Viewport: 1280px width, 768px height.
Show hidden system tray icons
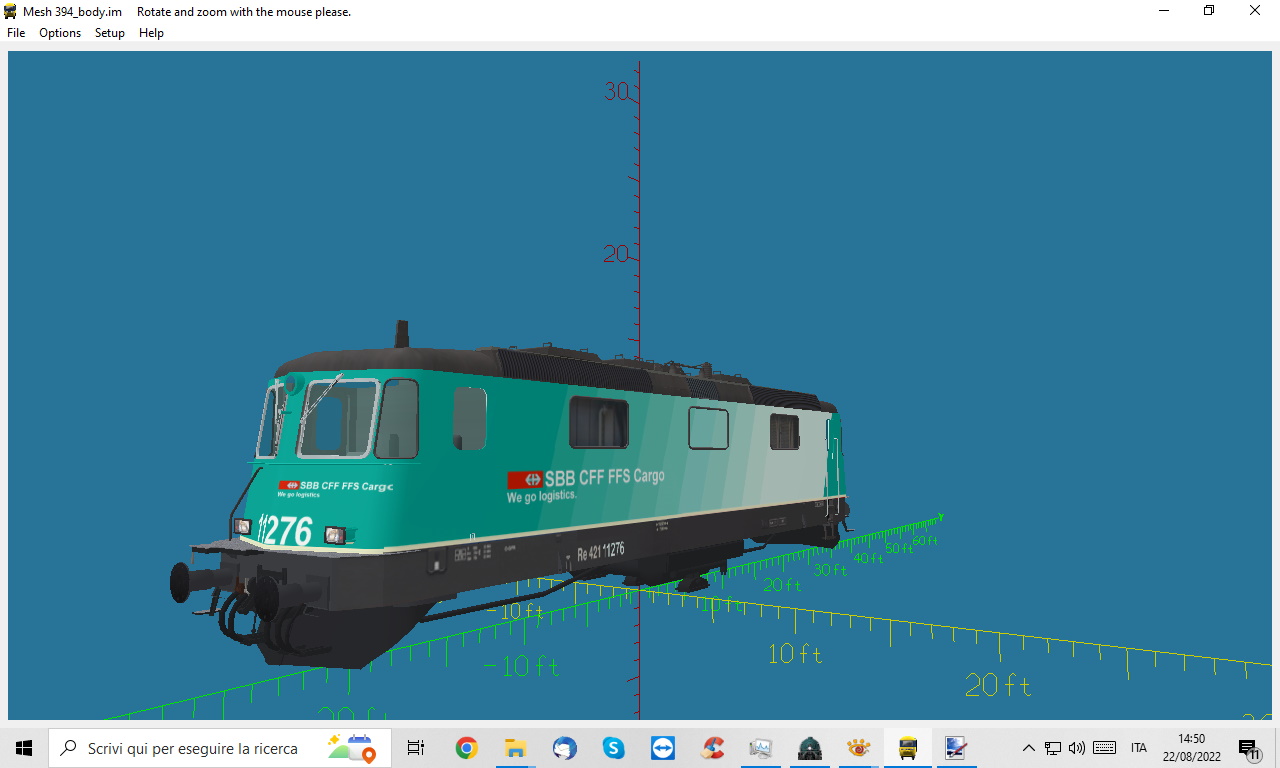1028,748
